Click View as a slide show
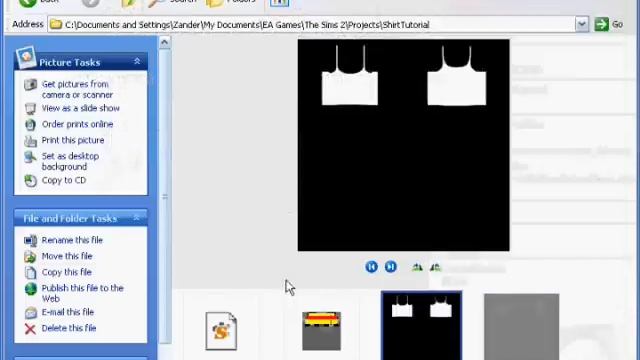640x360 pixels. (x=81, y=108)
